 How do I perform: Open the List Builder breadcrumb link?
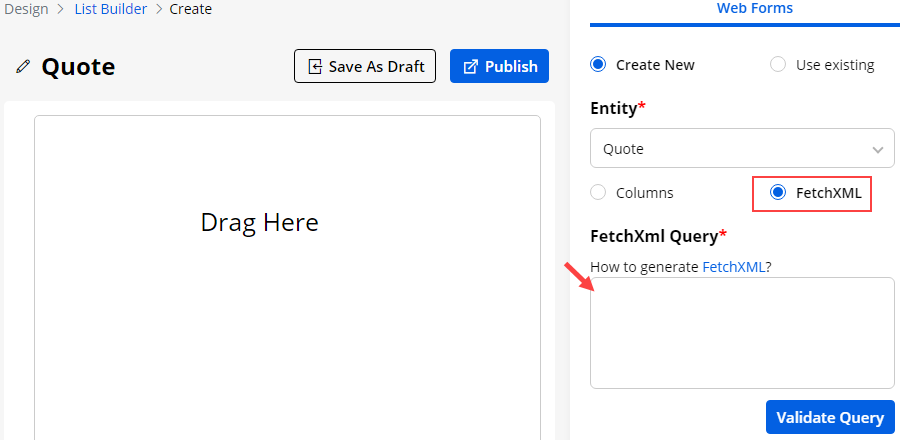110,9
